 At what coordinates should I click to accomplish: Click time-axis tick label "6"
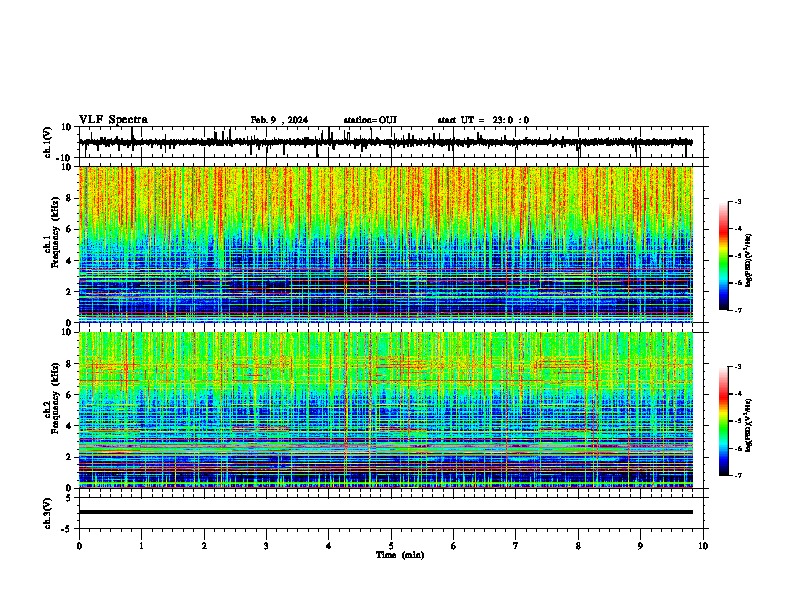pyautogui.click(x=454, y=546)
